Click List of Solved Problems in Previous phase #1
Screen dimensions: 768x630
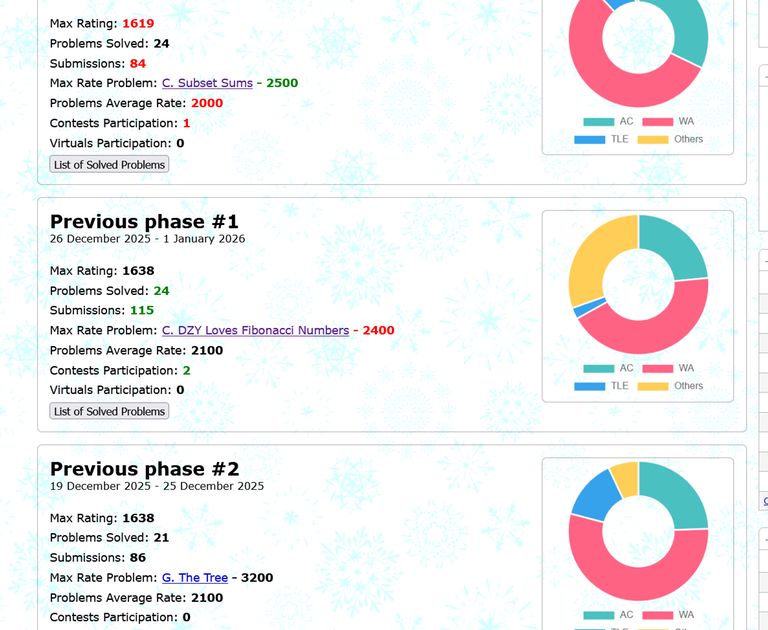[109, 411]
